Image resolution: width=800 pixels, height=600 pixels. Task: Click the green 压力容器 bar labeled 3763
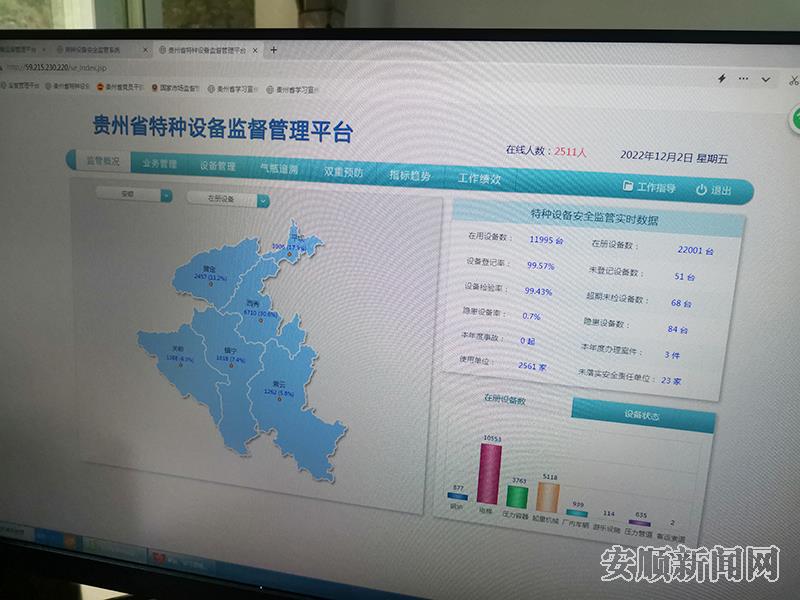pos(517,496)
